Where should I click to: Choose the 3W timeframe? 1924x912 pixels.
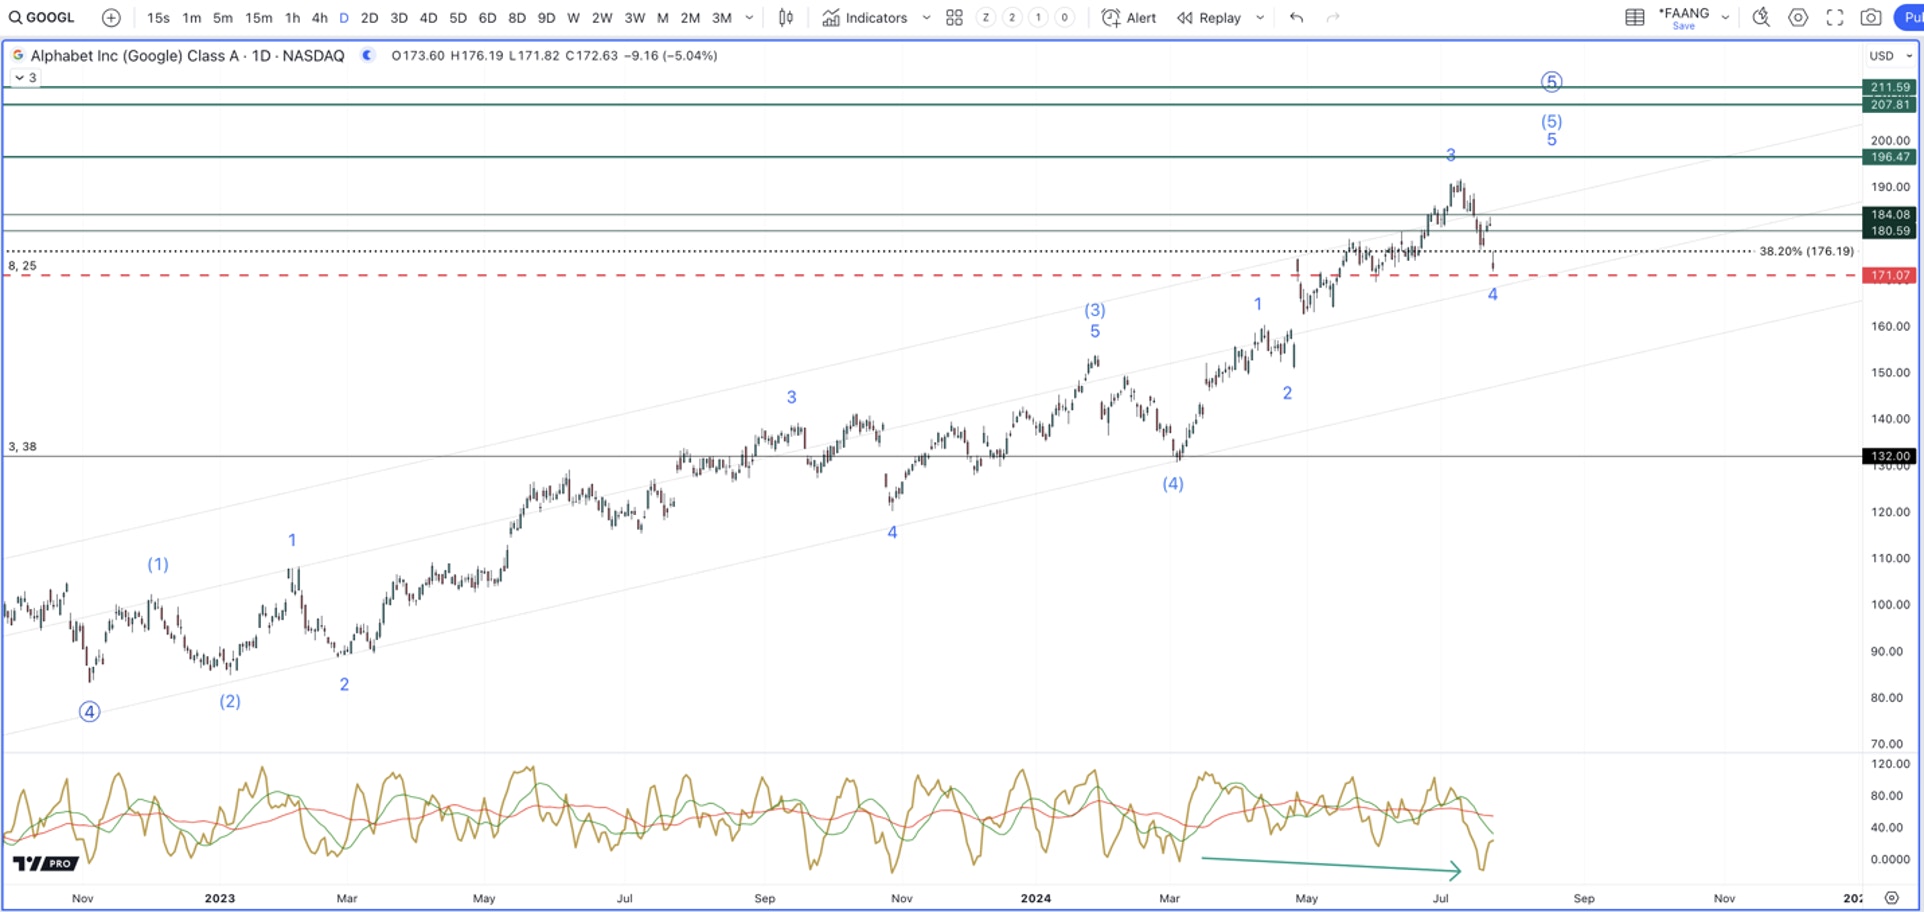point(635,17)
